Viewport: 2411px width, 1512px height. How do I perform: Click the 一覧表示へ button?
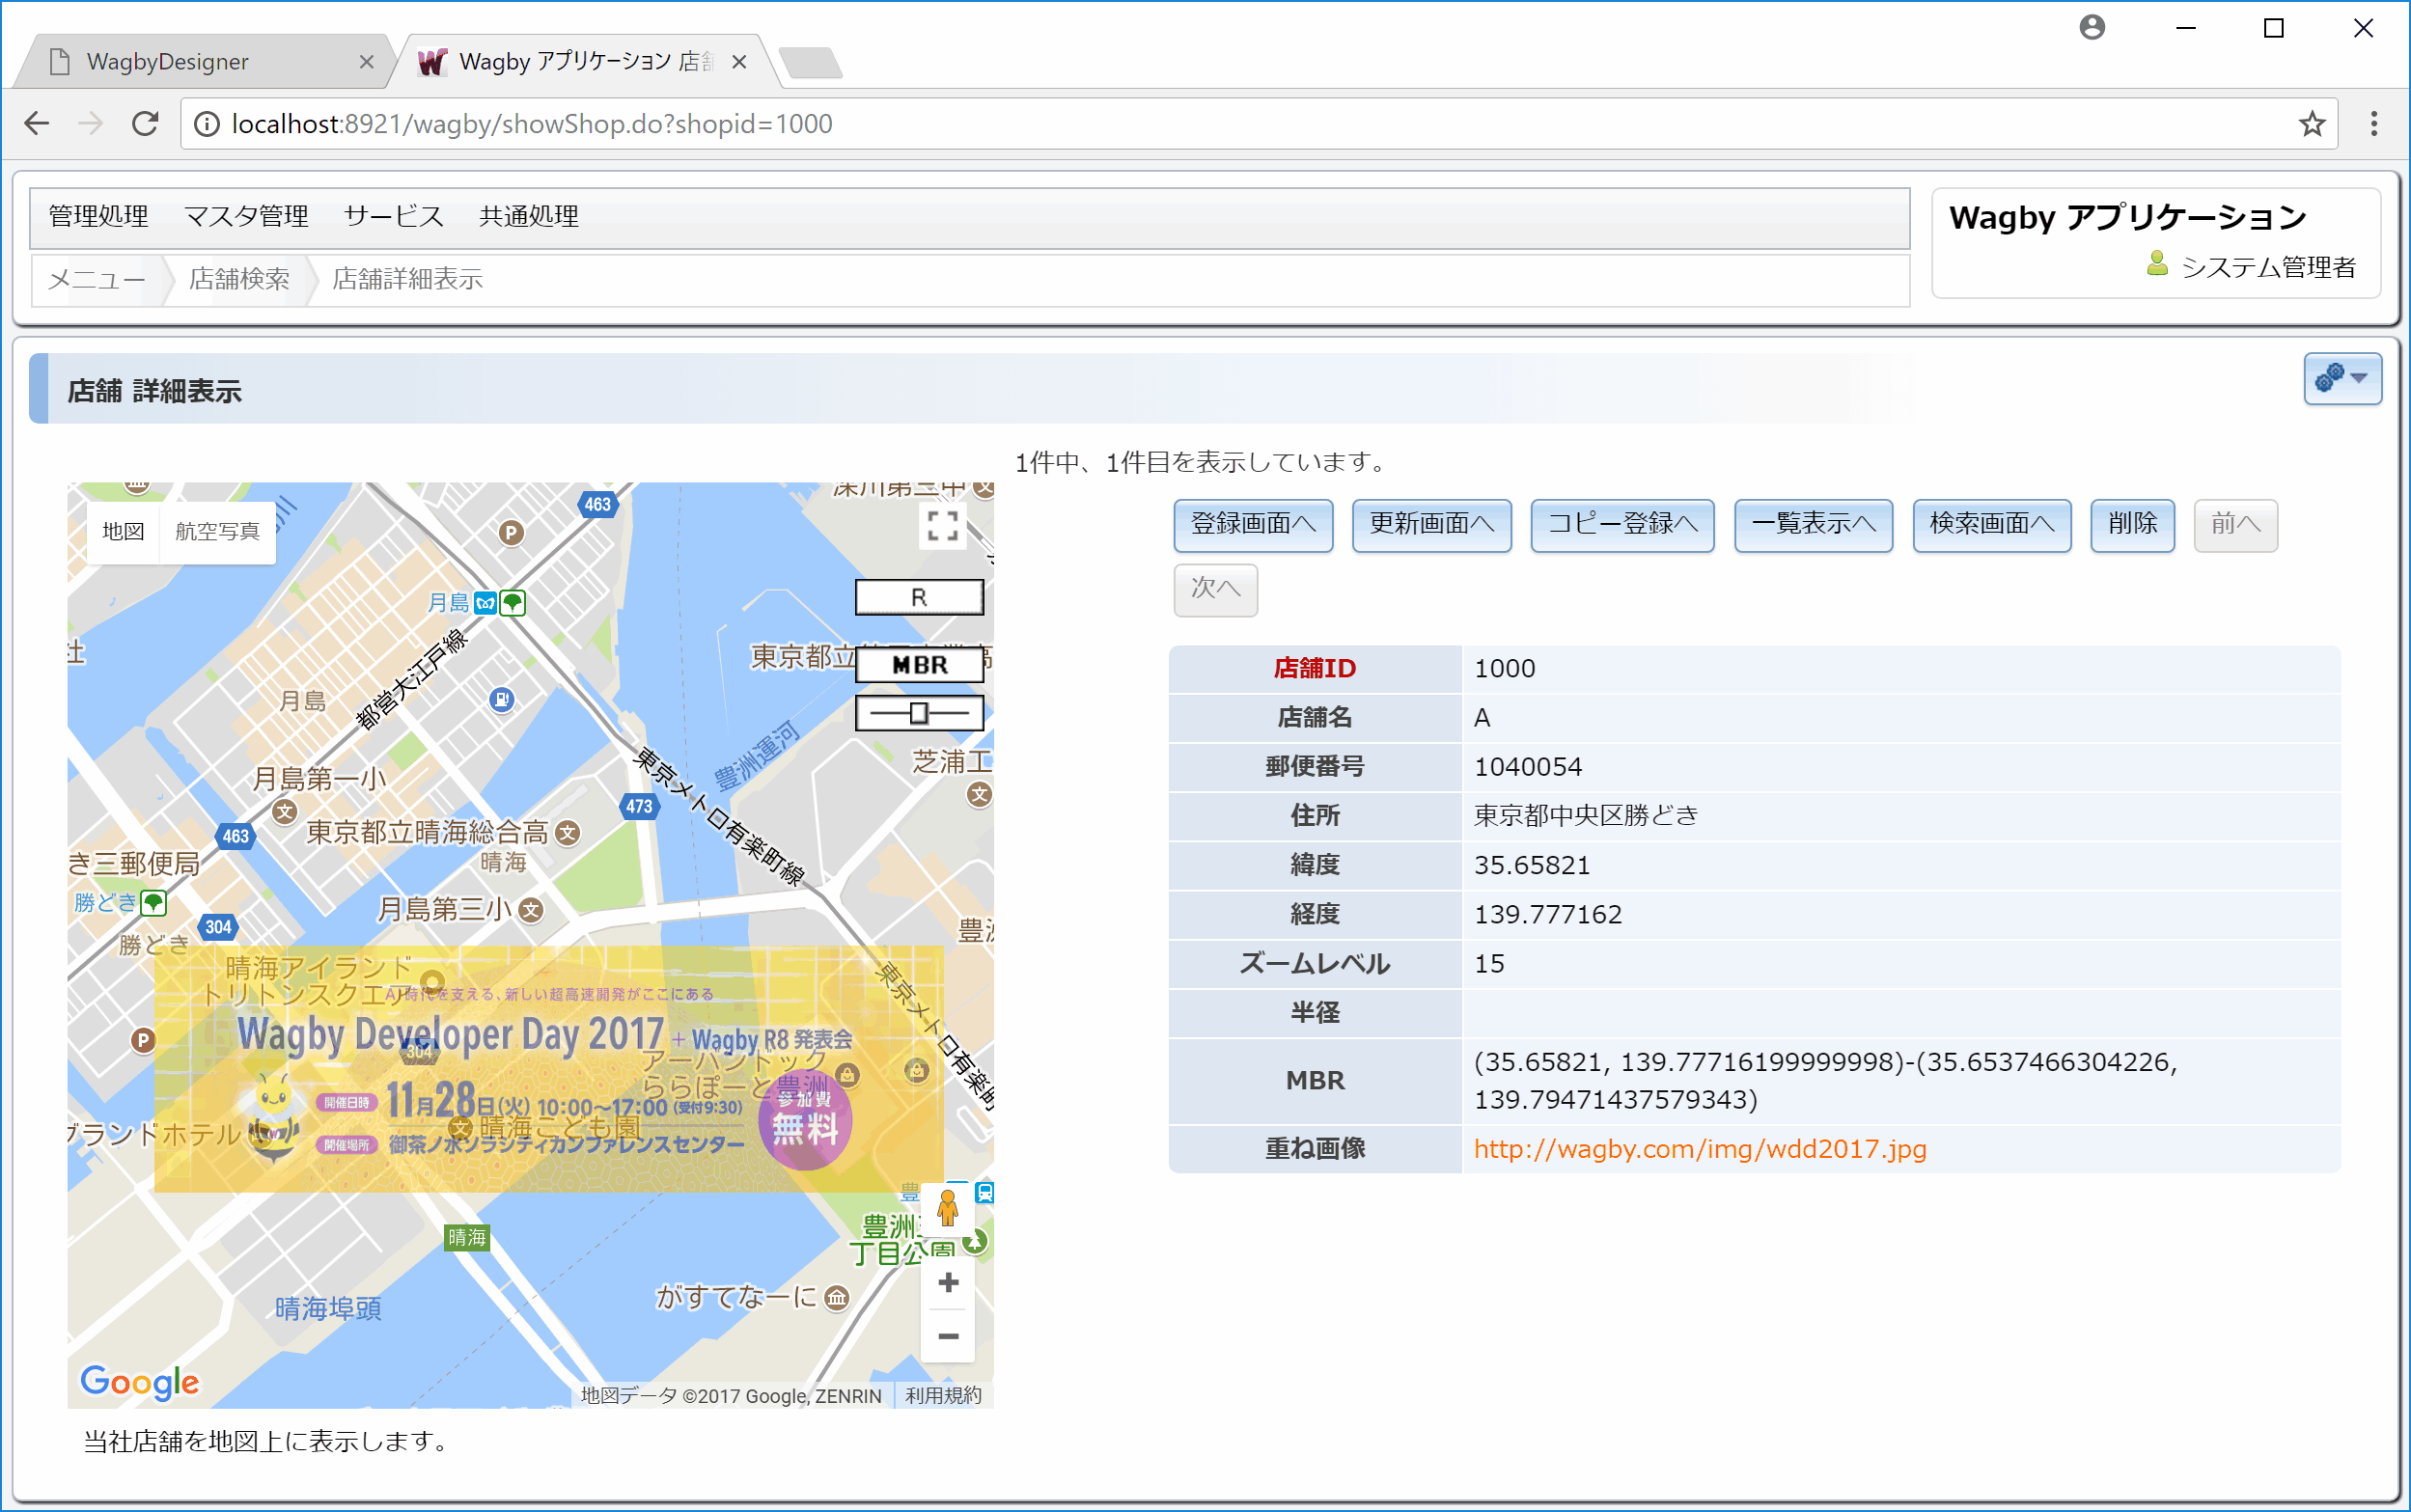[x=1813, y=524]
